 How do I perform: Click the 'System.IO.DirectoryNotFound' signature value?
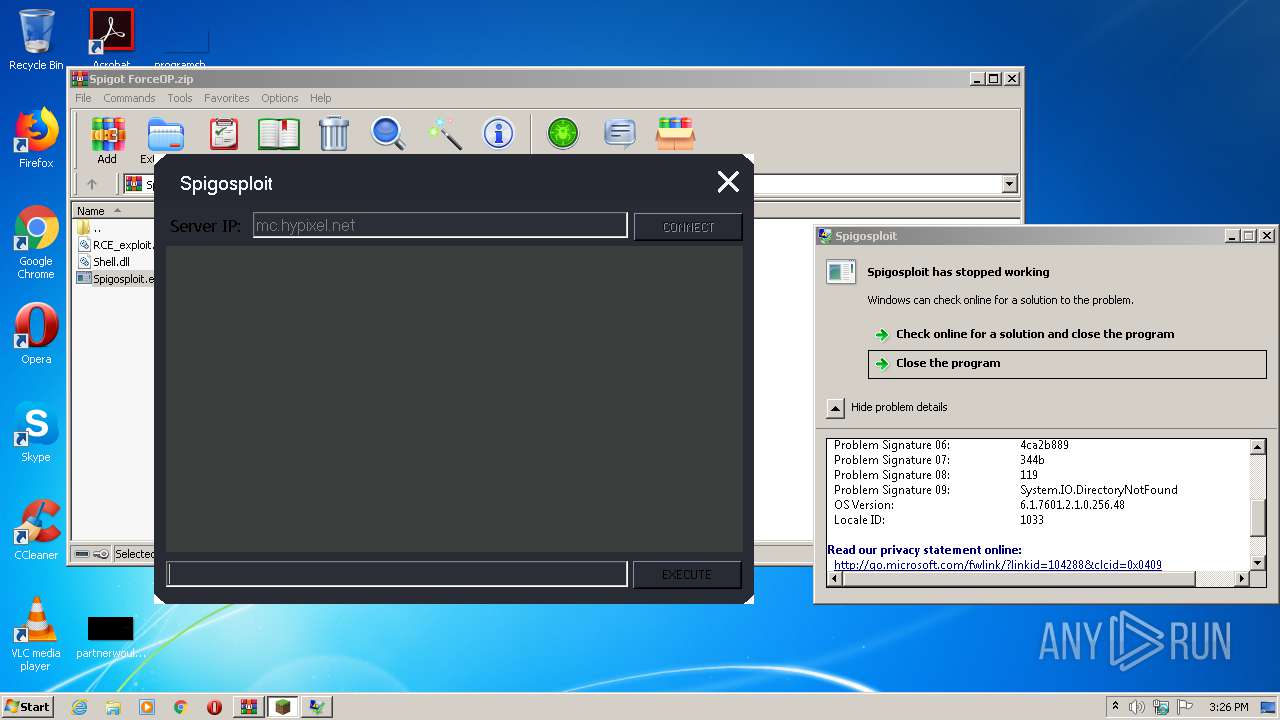click(1099, 490)
